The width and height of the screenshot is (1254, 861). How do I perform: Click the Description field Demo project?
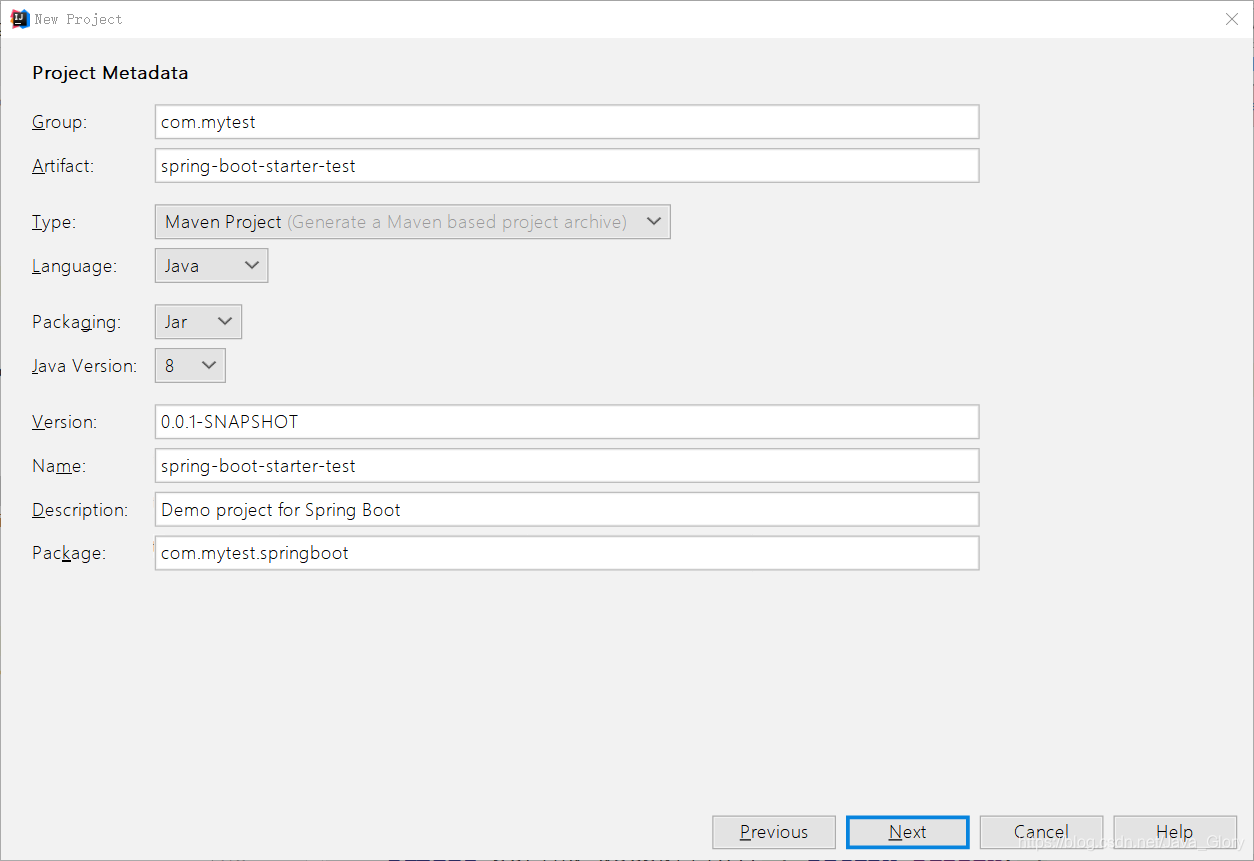pyautogui.click(x=567, y=510)
